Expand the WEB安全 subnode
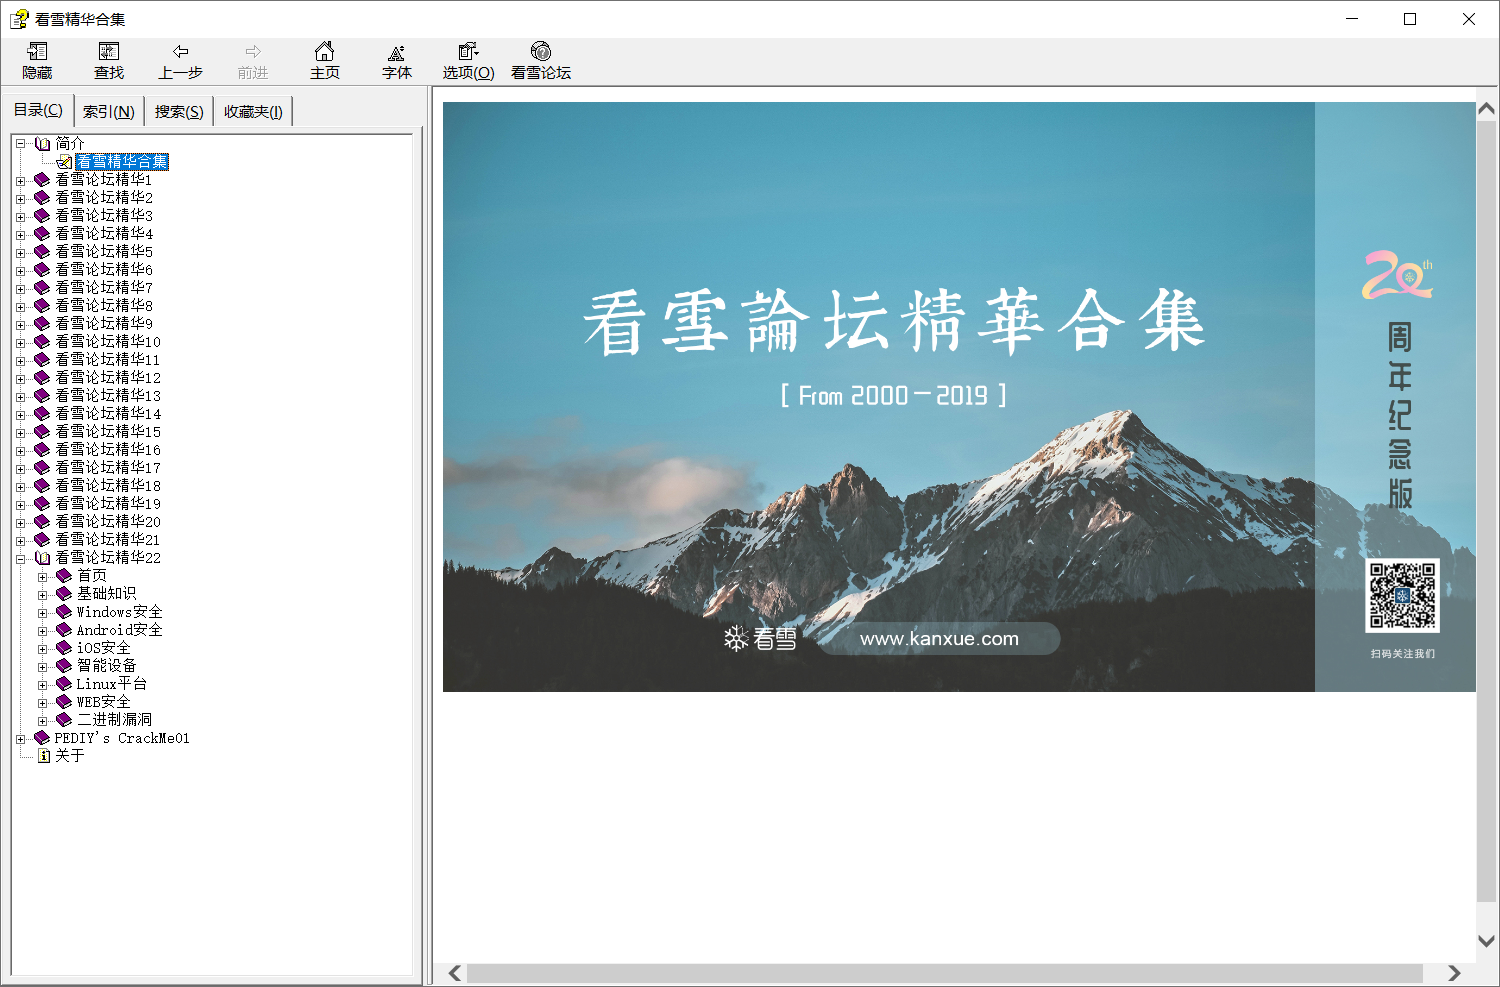This screenshot has height=987, width=1500. coord(42,703)
